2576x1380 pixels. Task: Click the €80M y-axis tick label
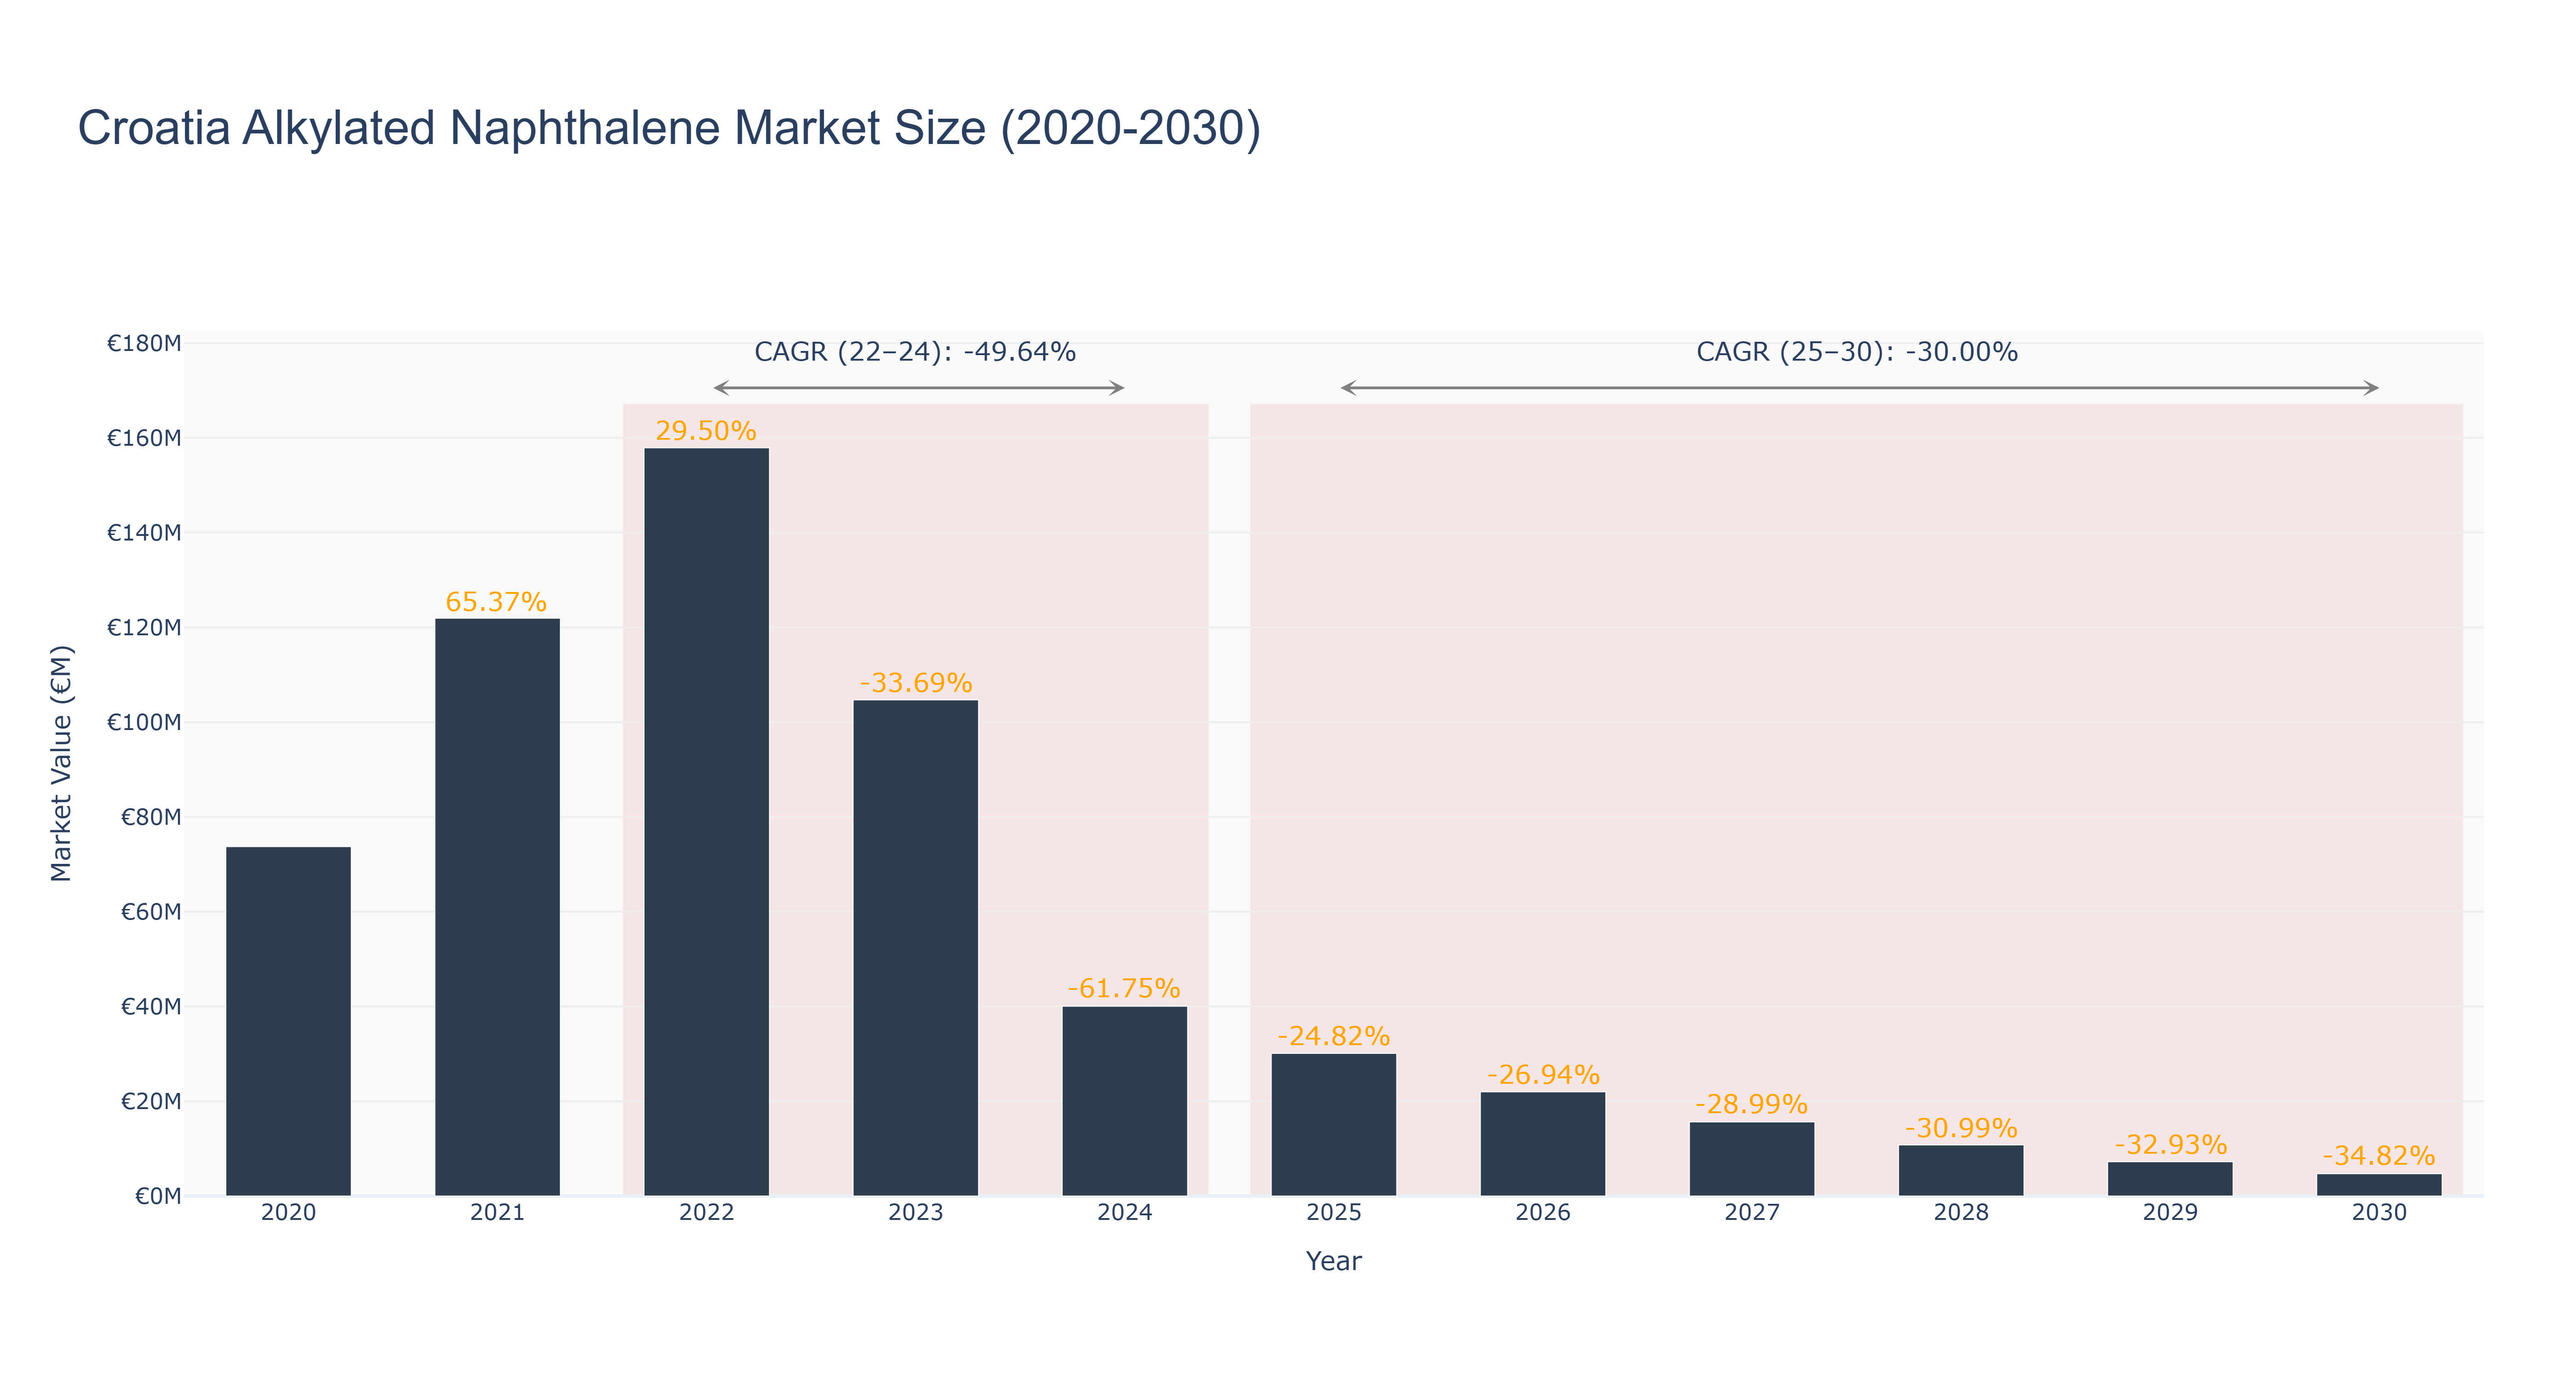point(151,817)
